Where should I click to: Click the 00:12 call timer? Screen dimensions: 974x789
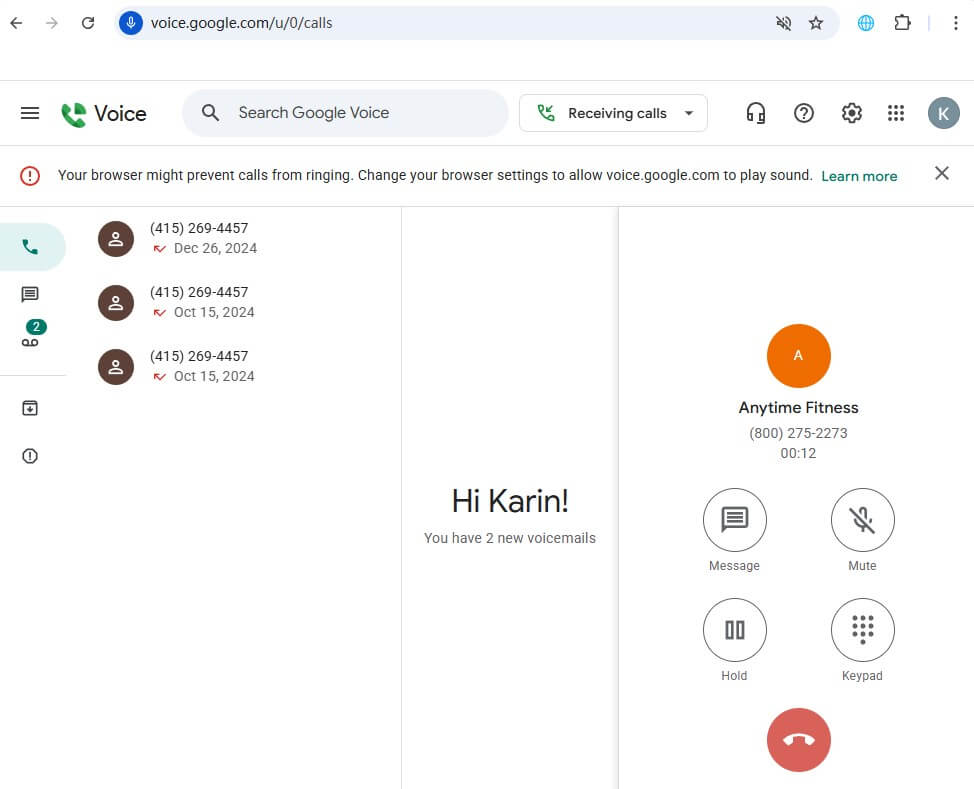(798, 454)
